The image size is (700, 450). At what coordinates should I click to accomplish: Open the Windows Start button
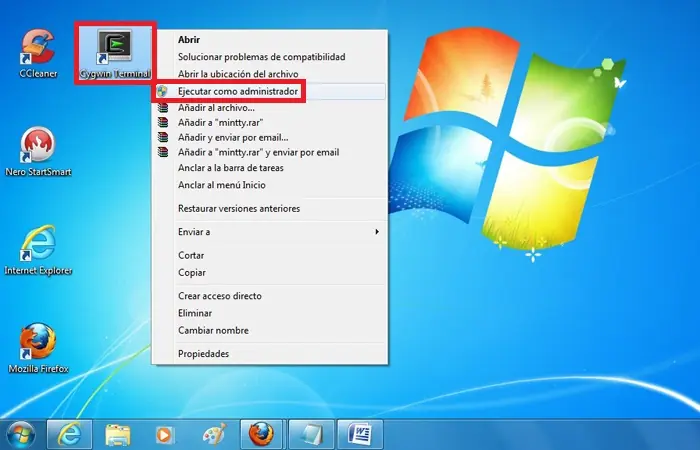tap(21, 434)
